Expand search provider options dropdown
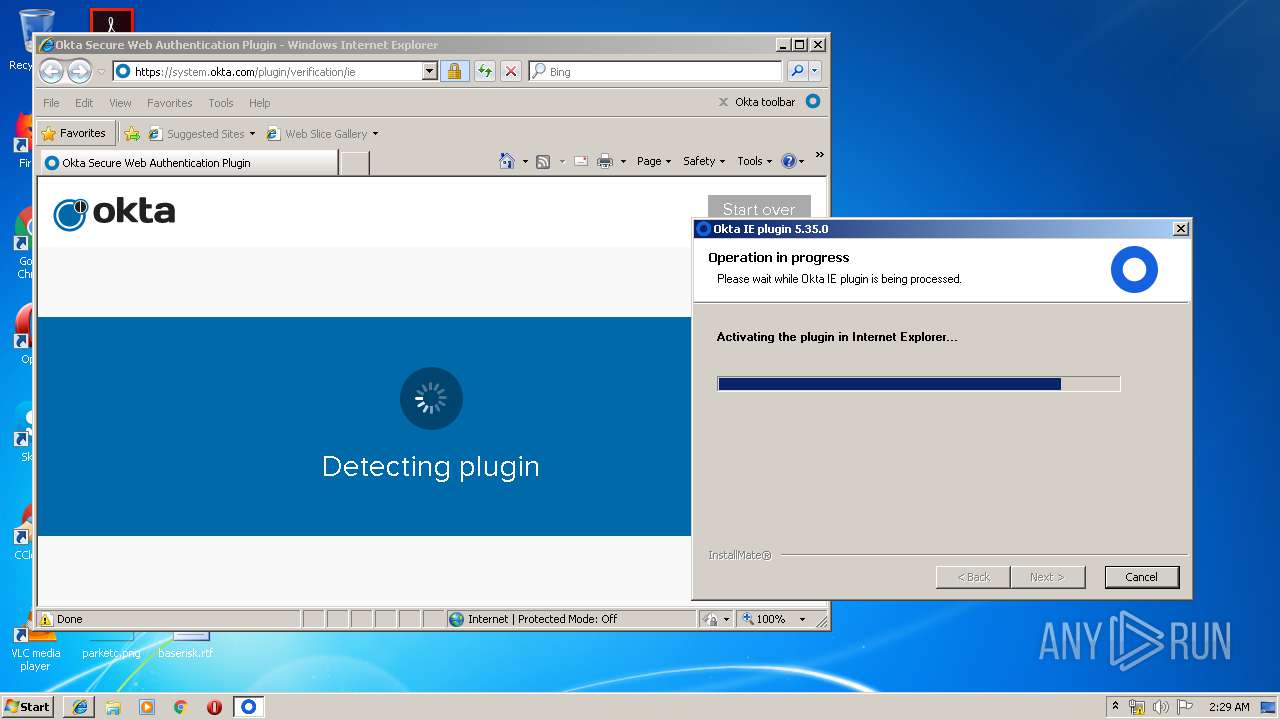The height and width of the screenshot is (720, 1280). (815, 71)
